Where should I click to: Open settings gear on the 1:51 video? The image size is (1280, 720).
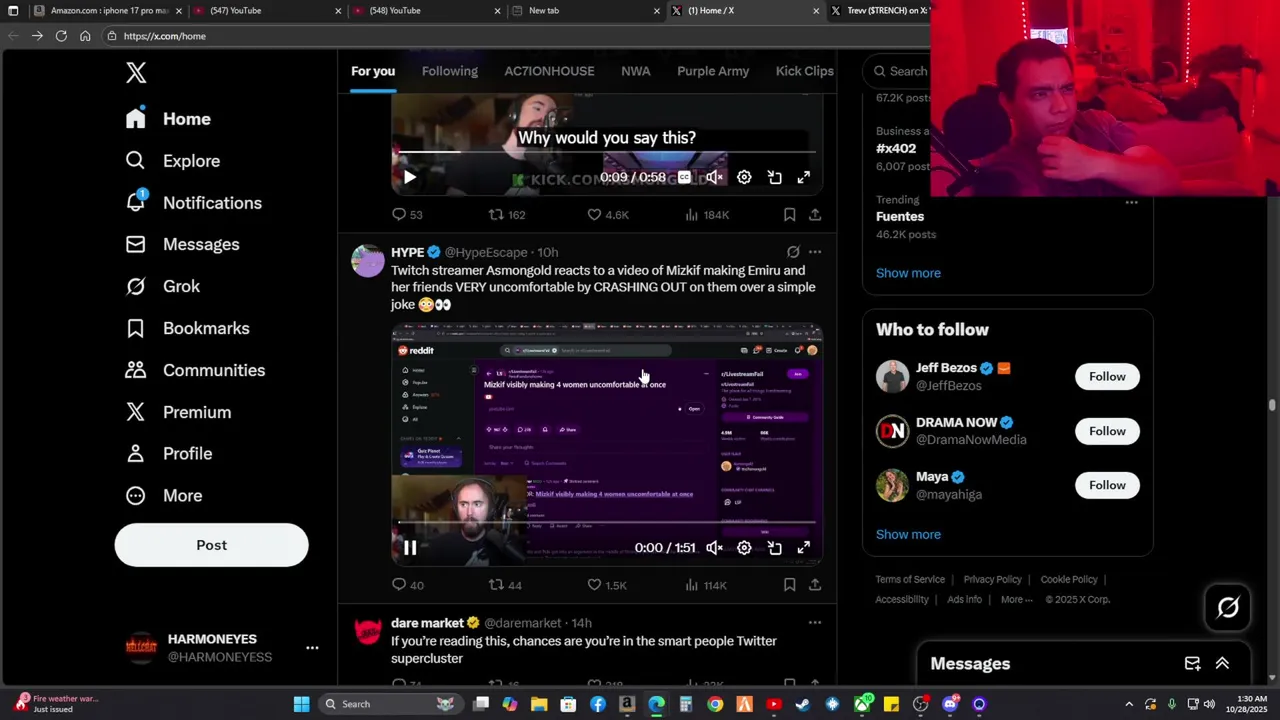(x=744, y=548)
